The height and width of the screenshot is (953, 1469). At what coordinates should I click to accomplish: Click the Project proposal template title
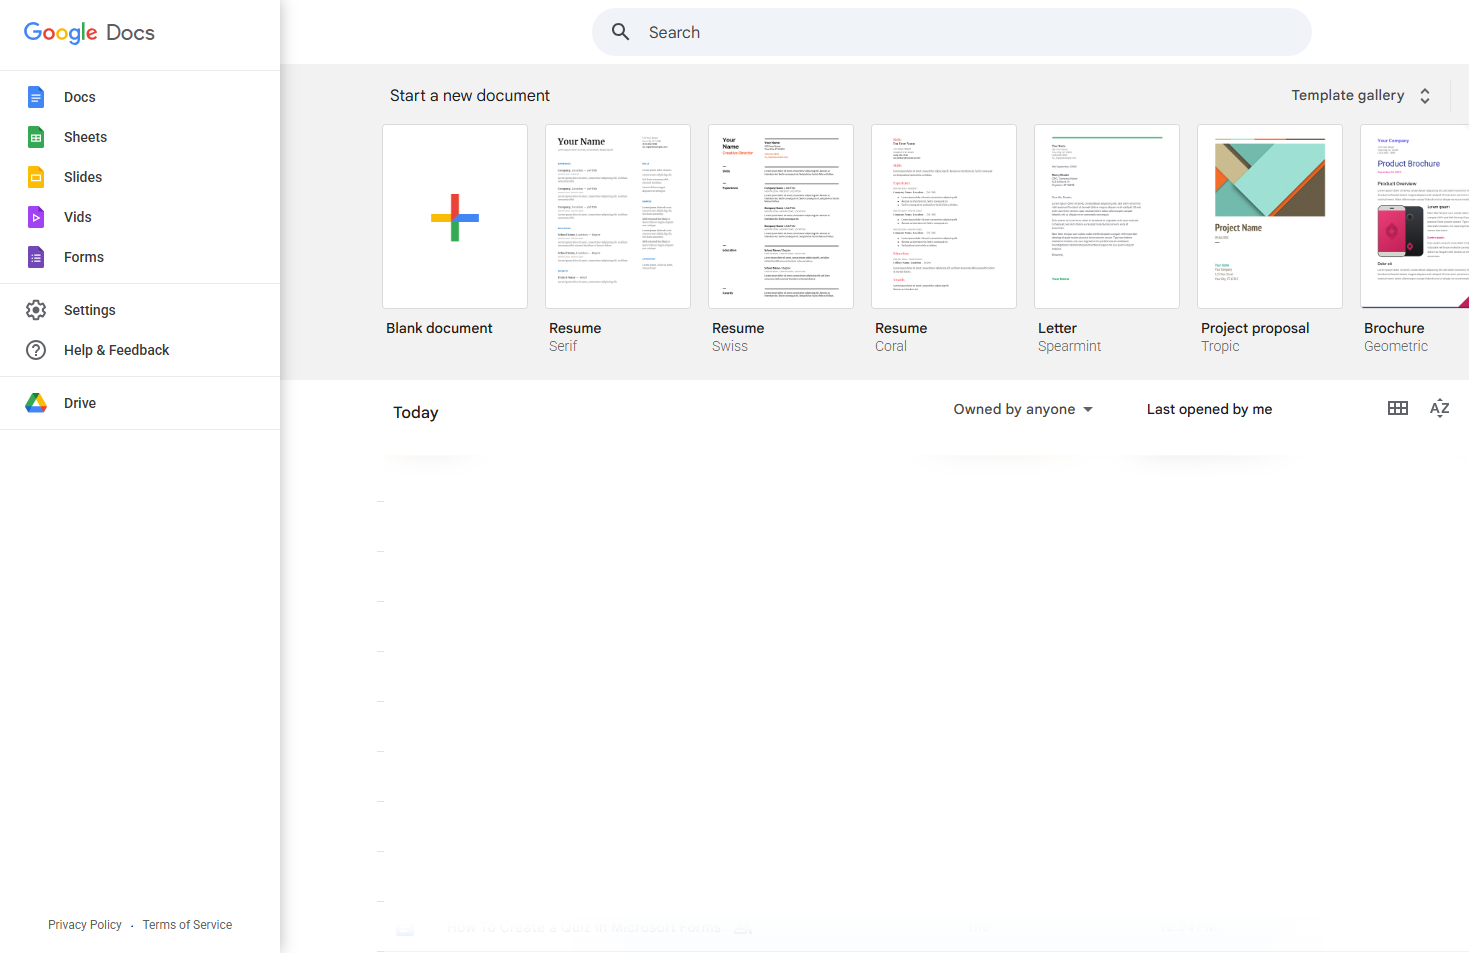coord(1255,328)
